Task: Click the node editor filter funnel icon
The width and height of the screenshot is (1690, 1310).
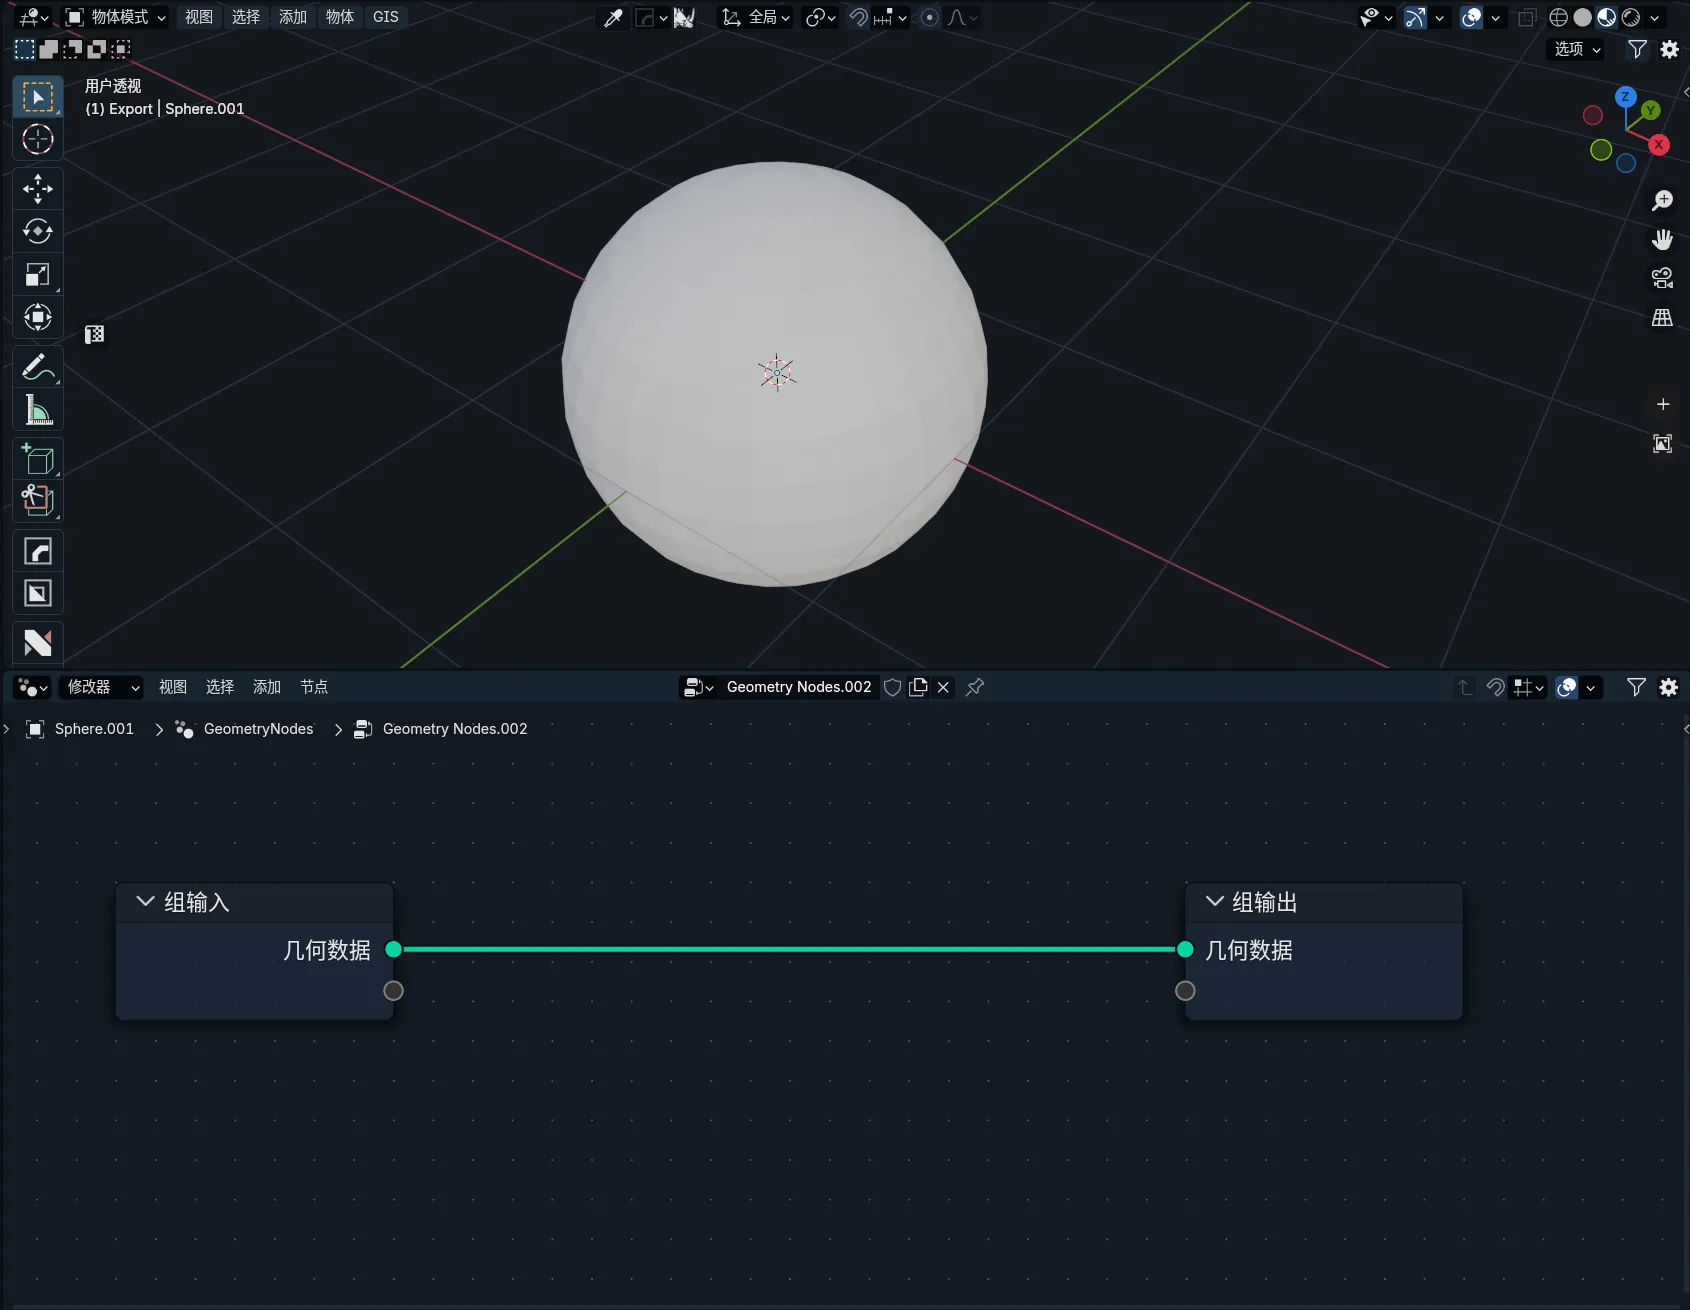Action: pyautogui.click(x=1636, y=687)
